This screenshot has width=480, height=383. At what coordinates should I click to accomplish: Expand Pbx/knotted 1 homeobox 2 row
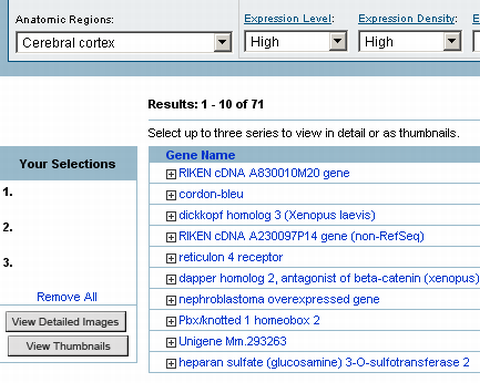[171, 322]
